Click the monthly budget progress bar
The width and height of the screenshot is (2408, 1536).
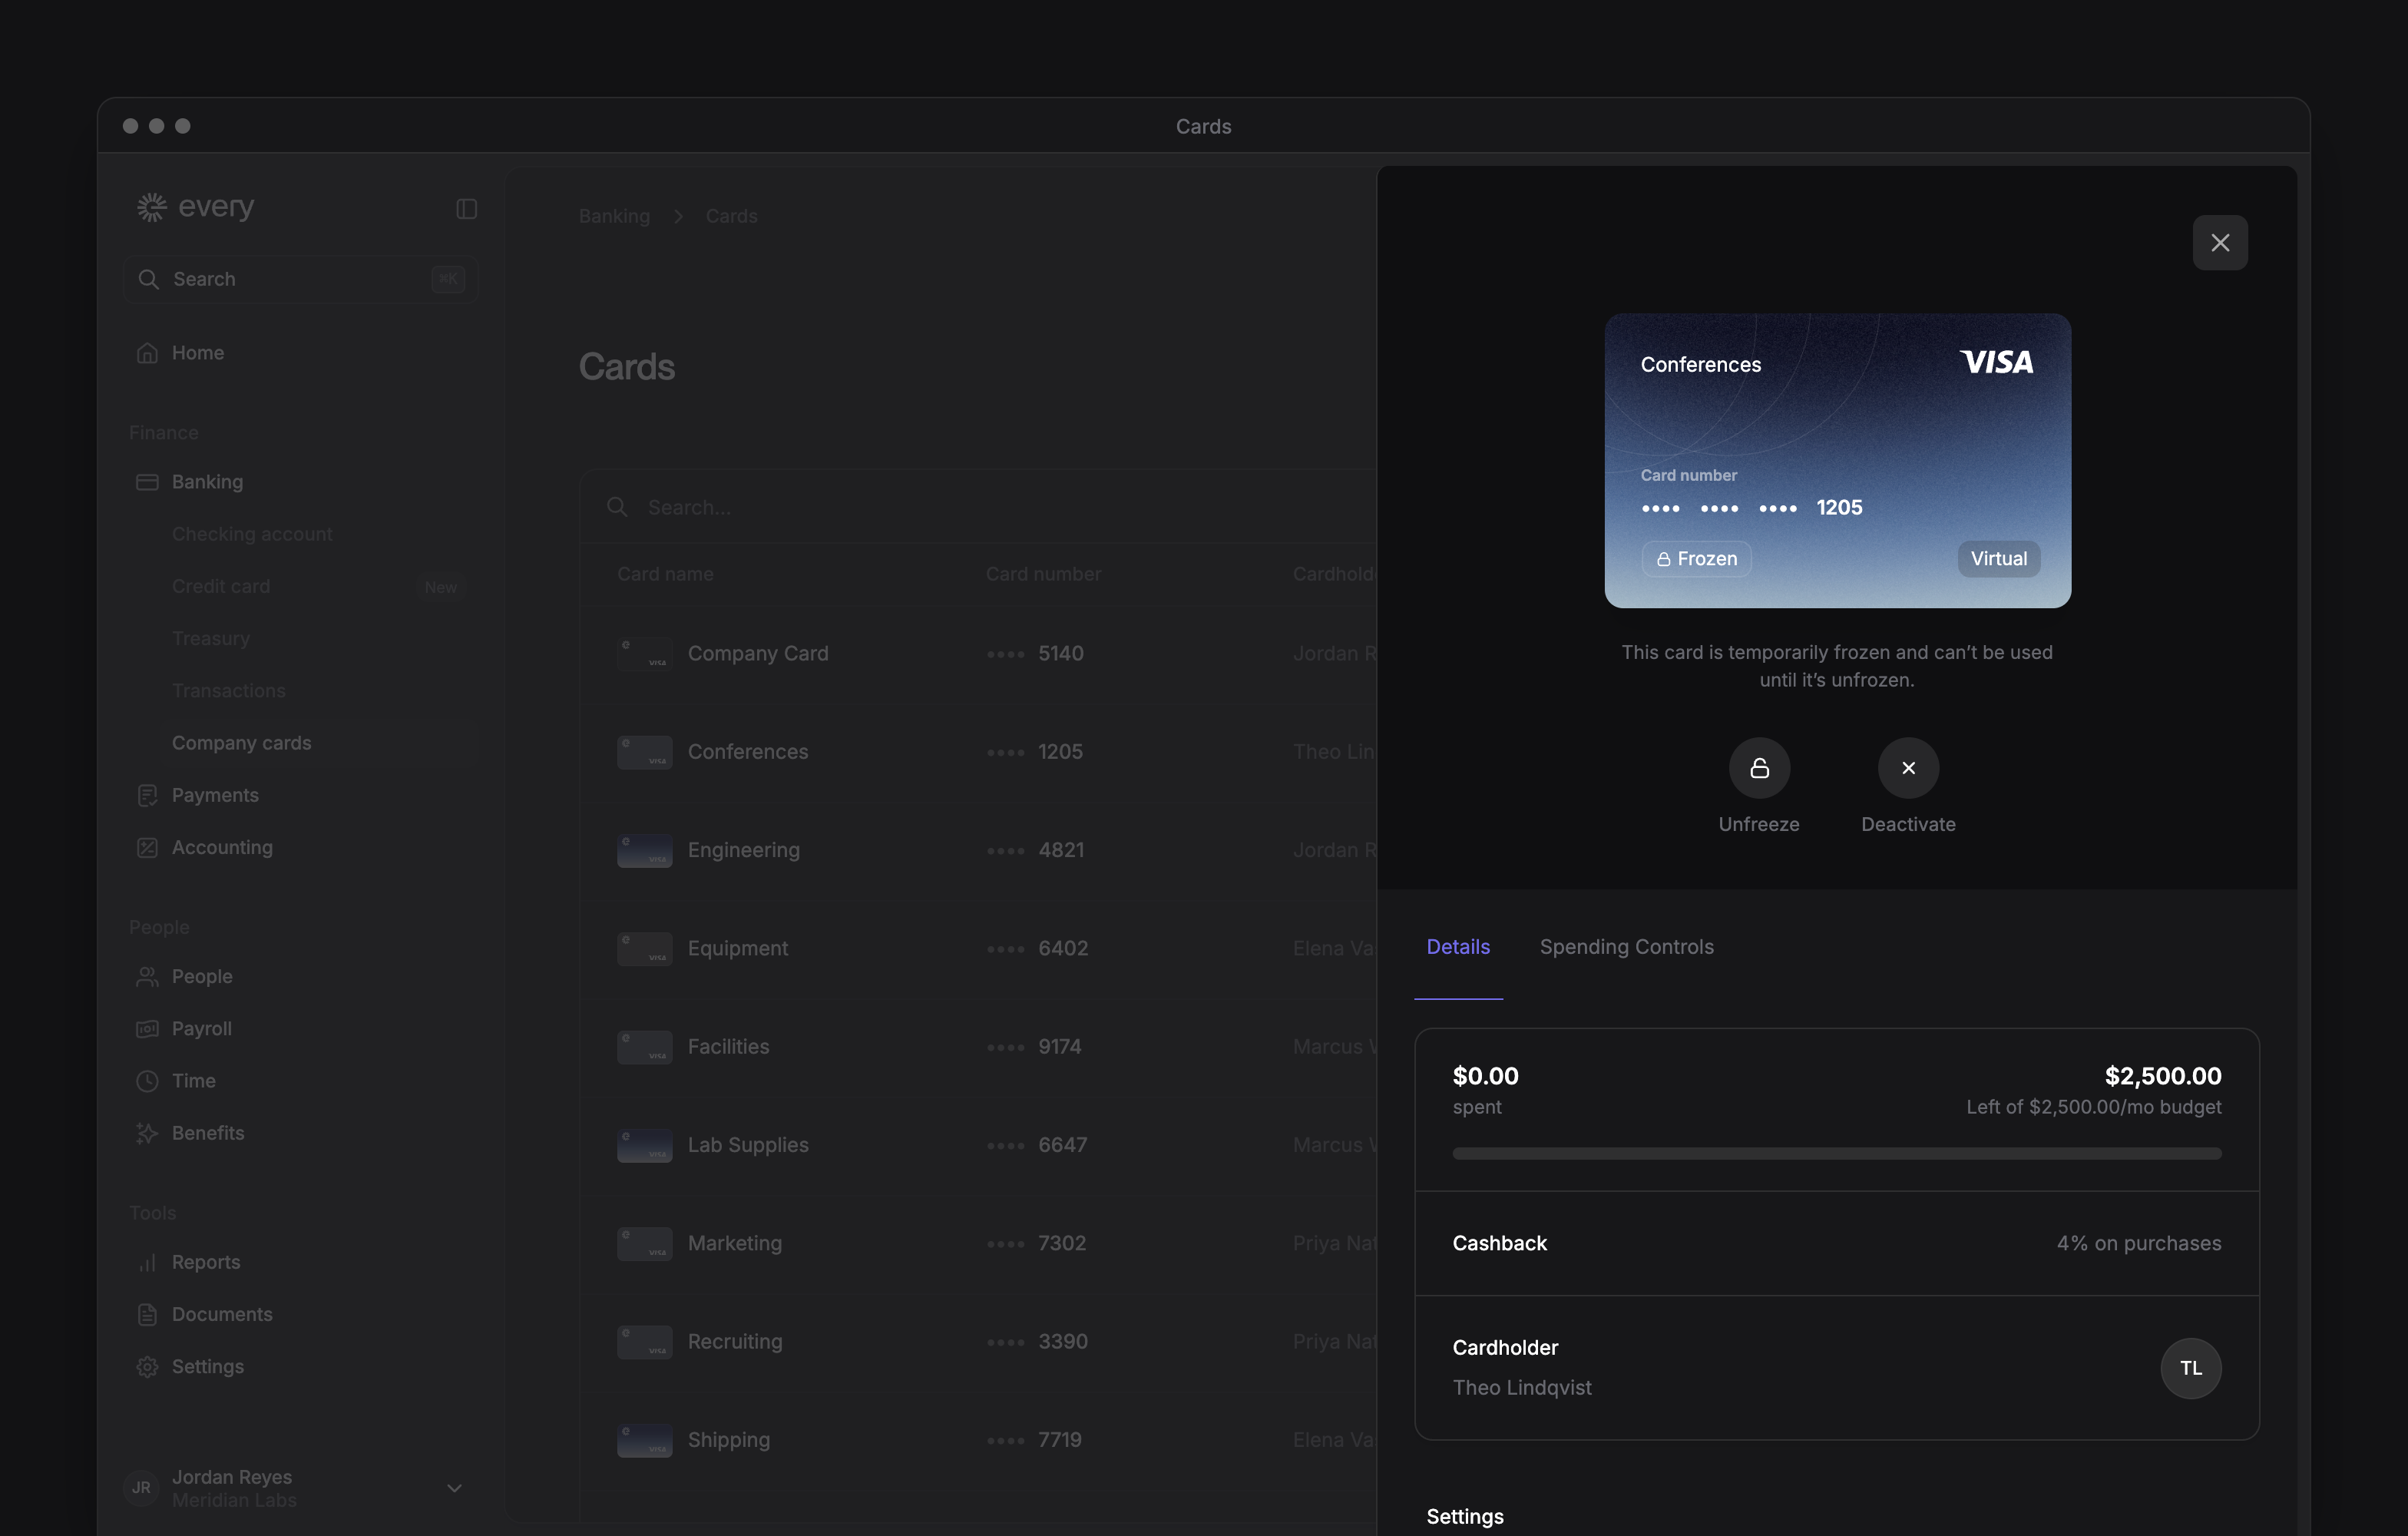tap(1836, 1154)
